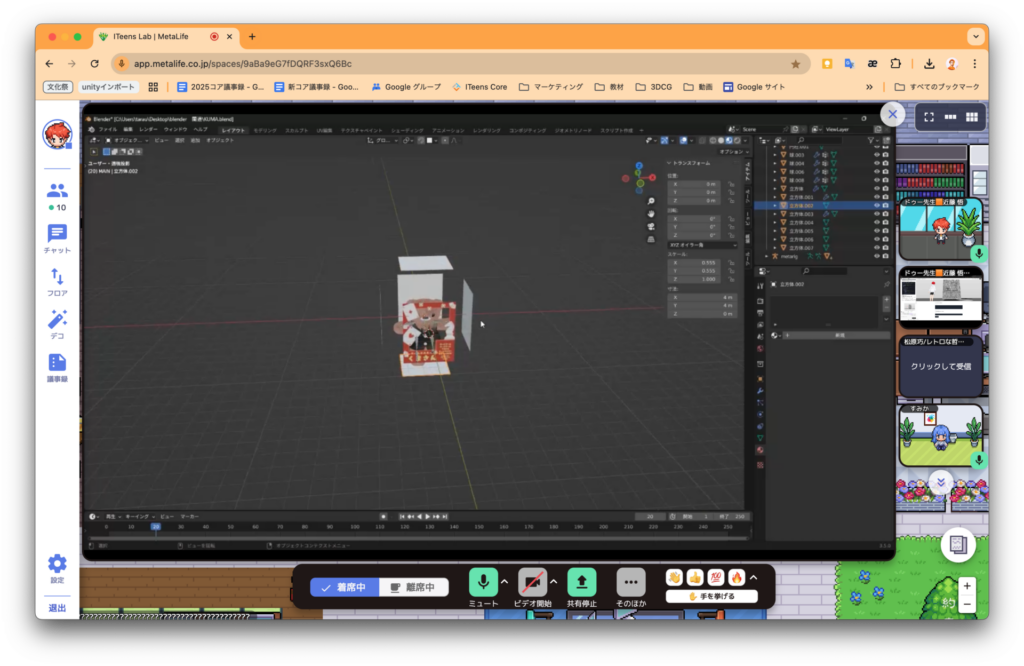Zoom out the map with minus button
Viewport: 1024px width, 666px height.
pyautogui.click(x=967, y=604)
